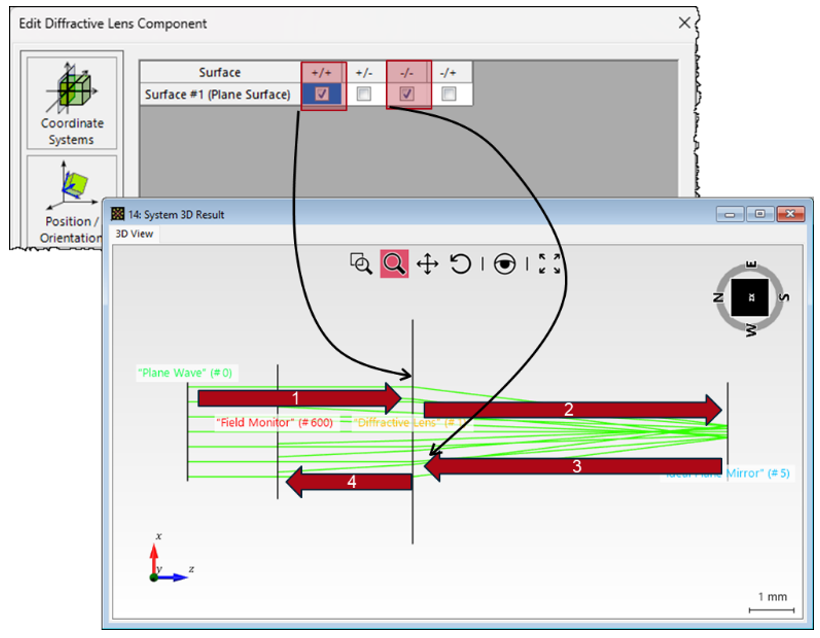
Task: Uncheck the +/+ checkbox for Surface #1
Action: tap(322, 94)
